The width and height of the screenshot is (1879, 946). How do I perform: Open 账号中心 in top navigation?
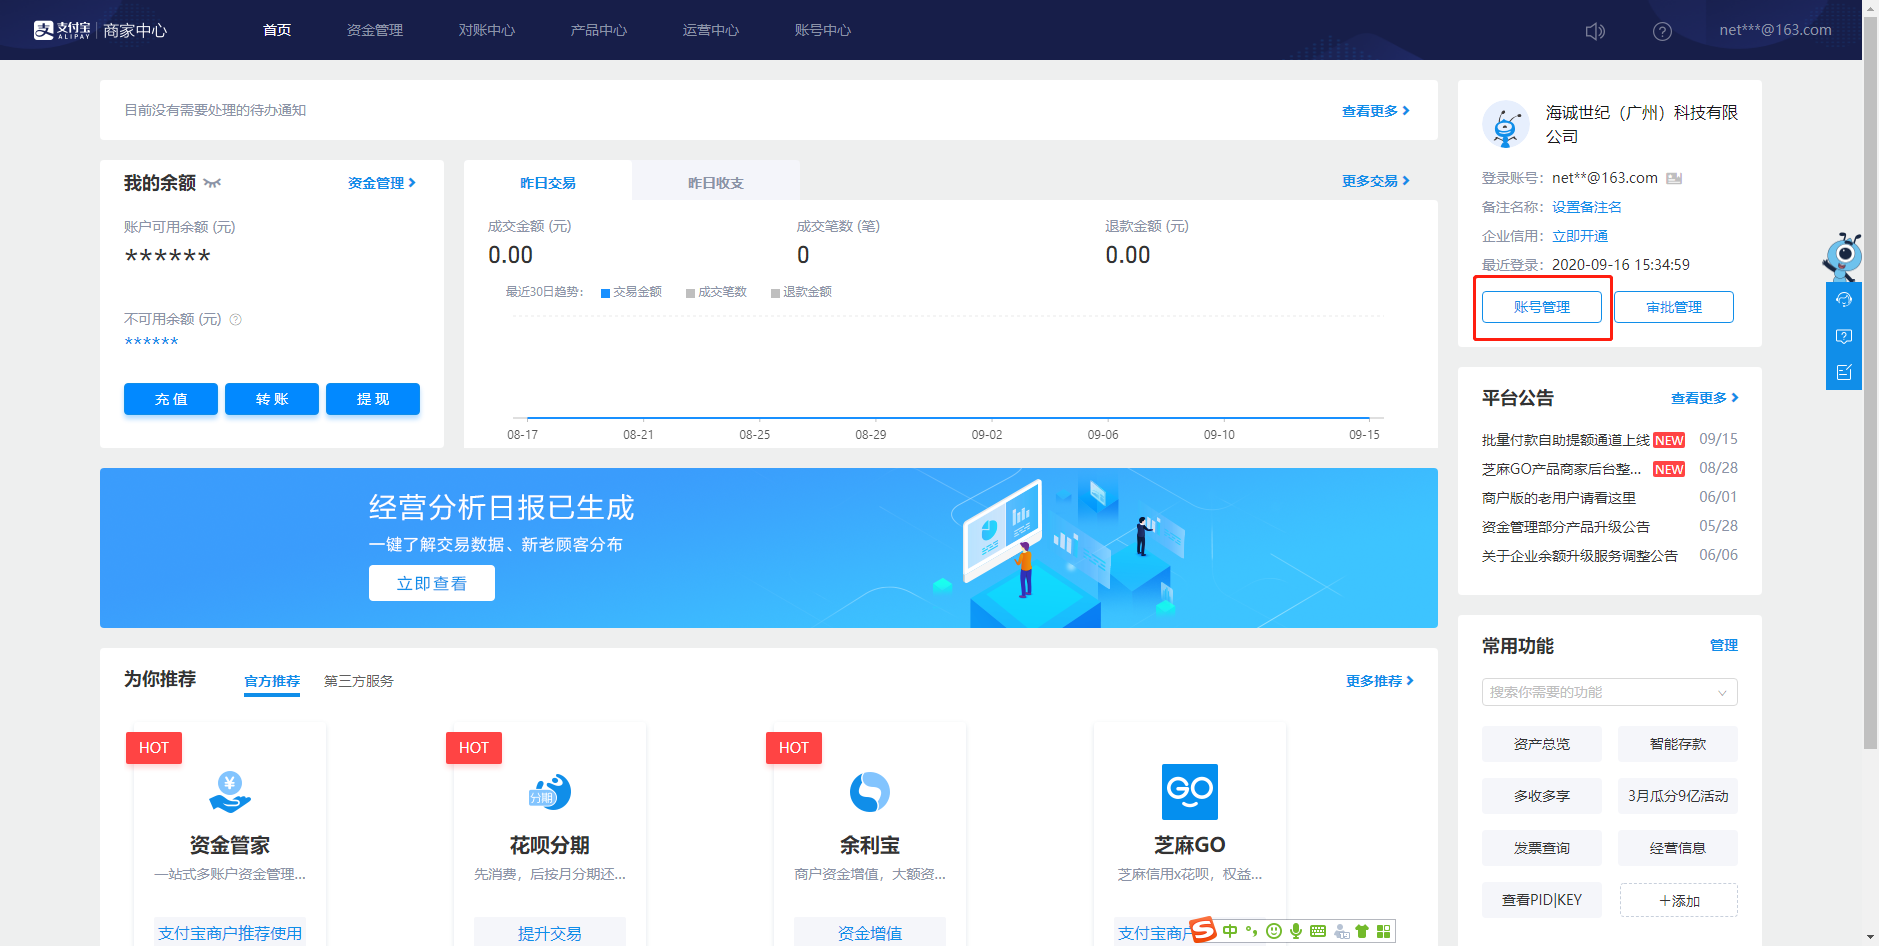click(823, 30)
